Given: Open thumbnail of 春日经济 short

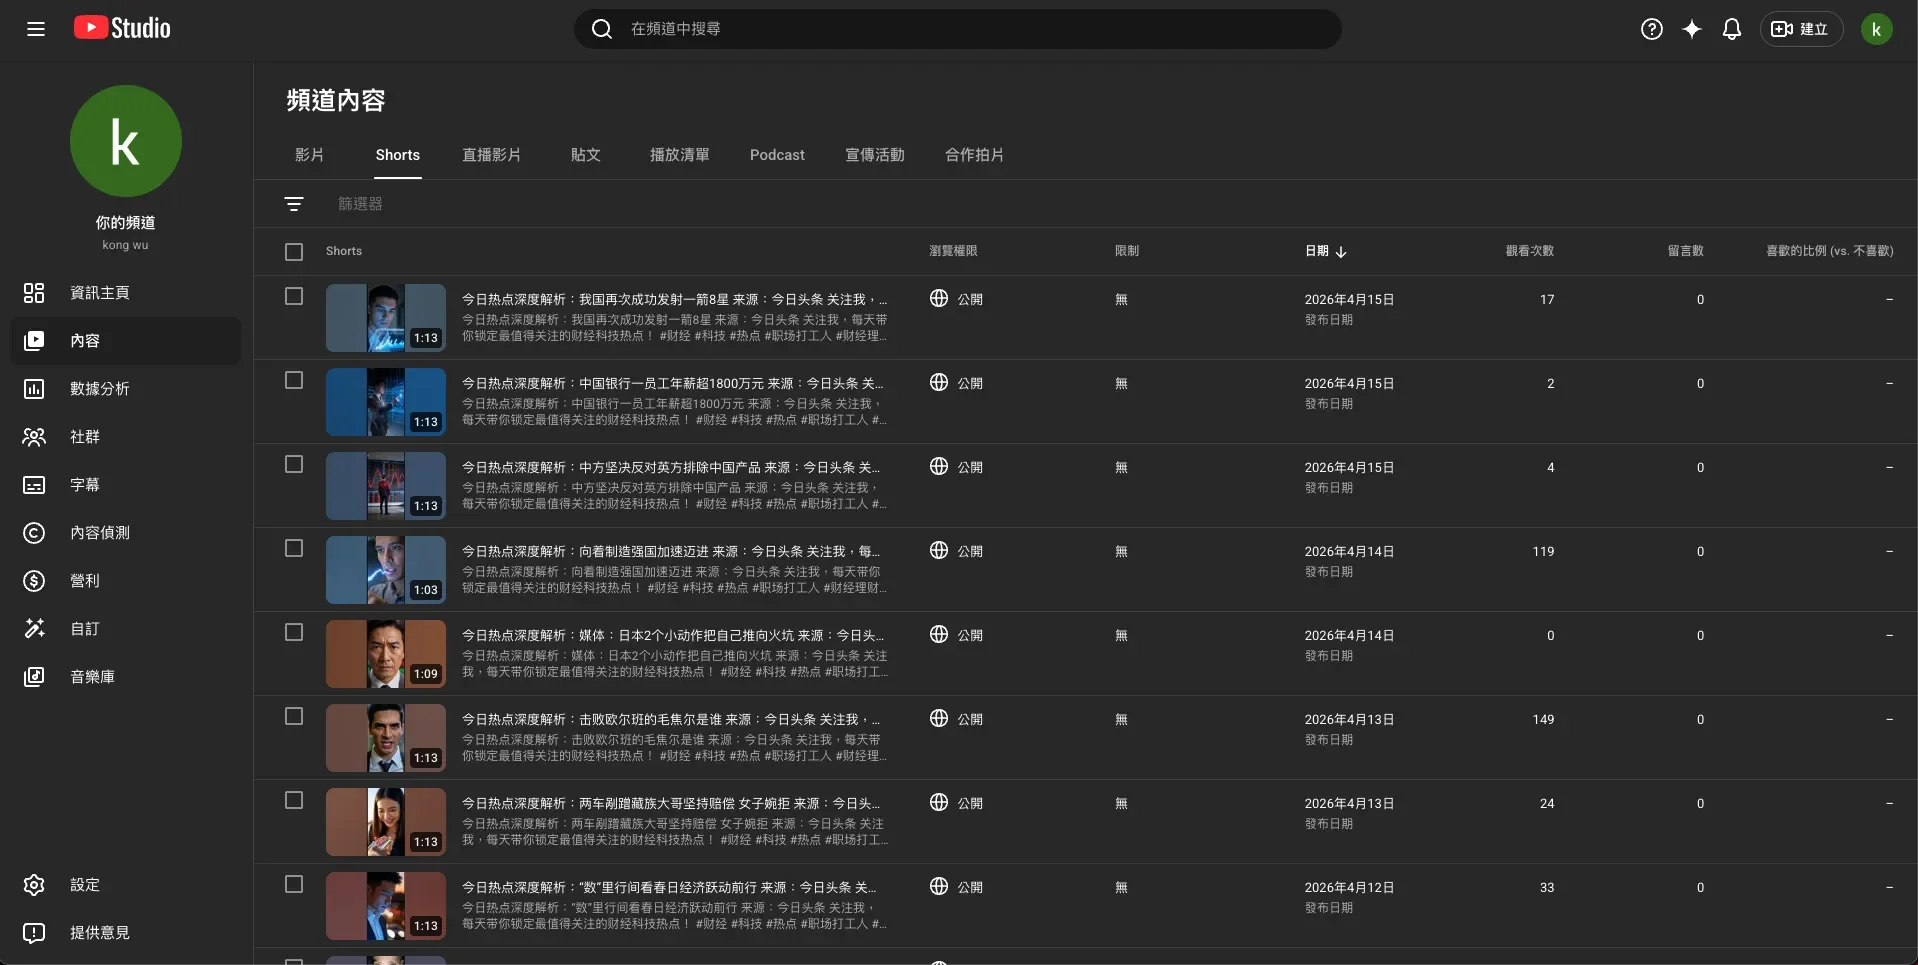Looking at the screenshot, I should point(386,906).
